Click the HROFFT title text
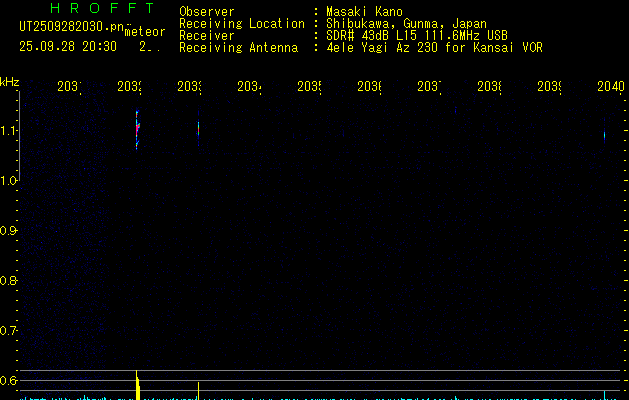This screenshot has height=400, width=629. click(103, 8)
